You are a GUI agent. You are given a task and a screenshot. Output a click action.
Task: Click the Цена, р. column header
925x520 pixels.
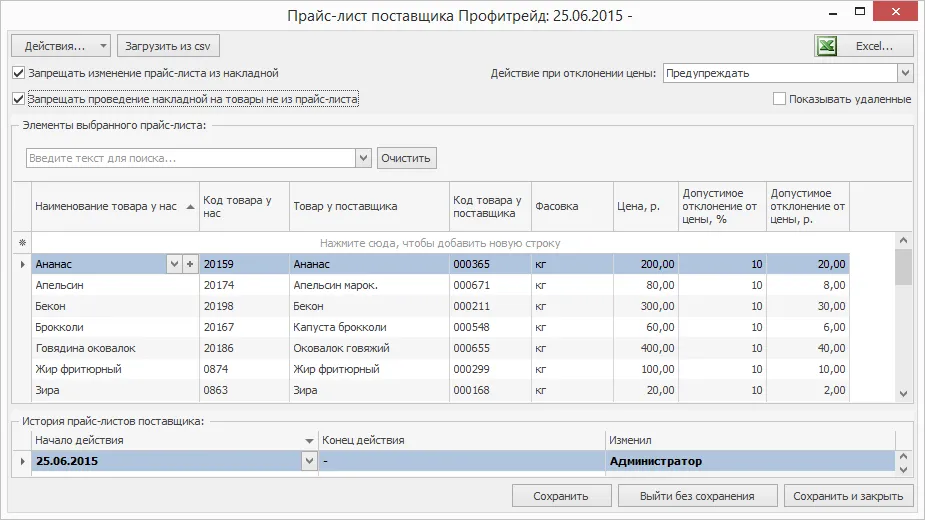[x=645, y=207]
